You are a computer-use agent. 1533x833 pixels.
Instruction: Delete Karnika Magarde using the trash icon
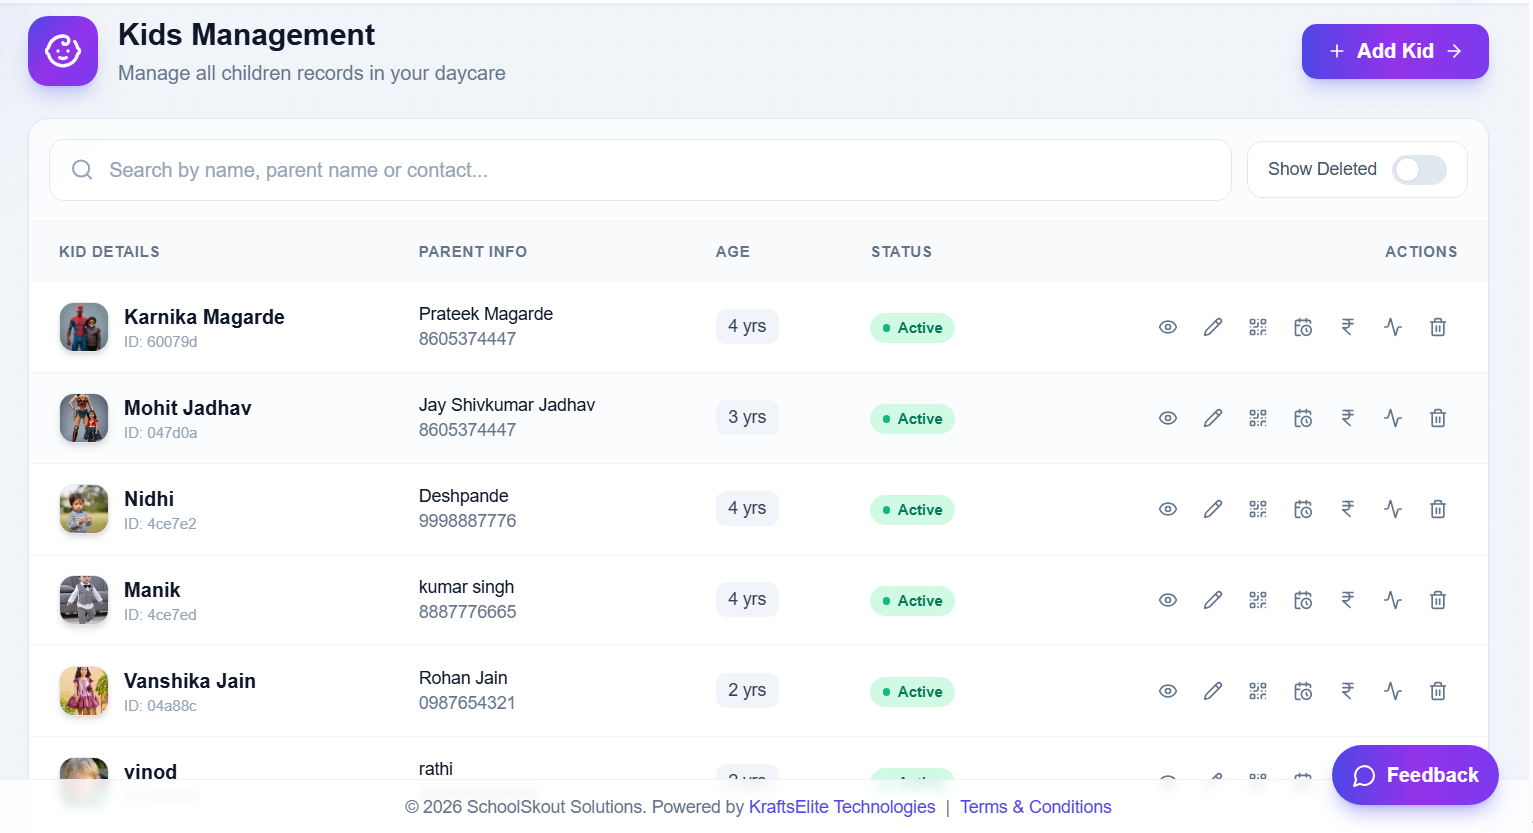click(1438, 326)
